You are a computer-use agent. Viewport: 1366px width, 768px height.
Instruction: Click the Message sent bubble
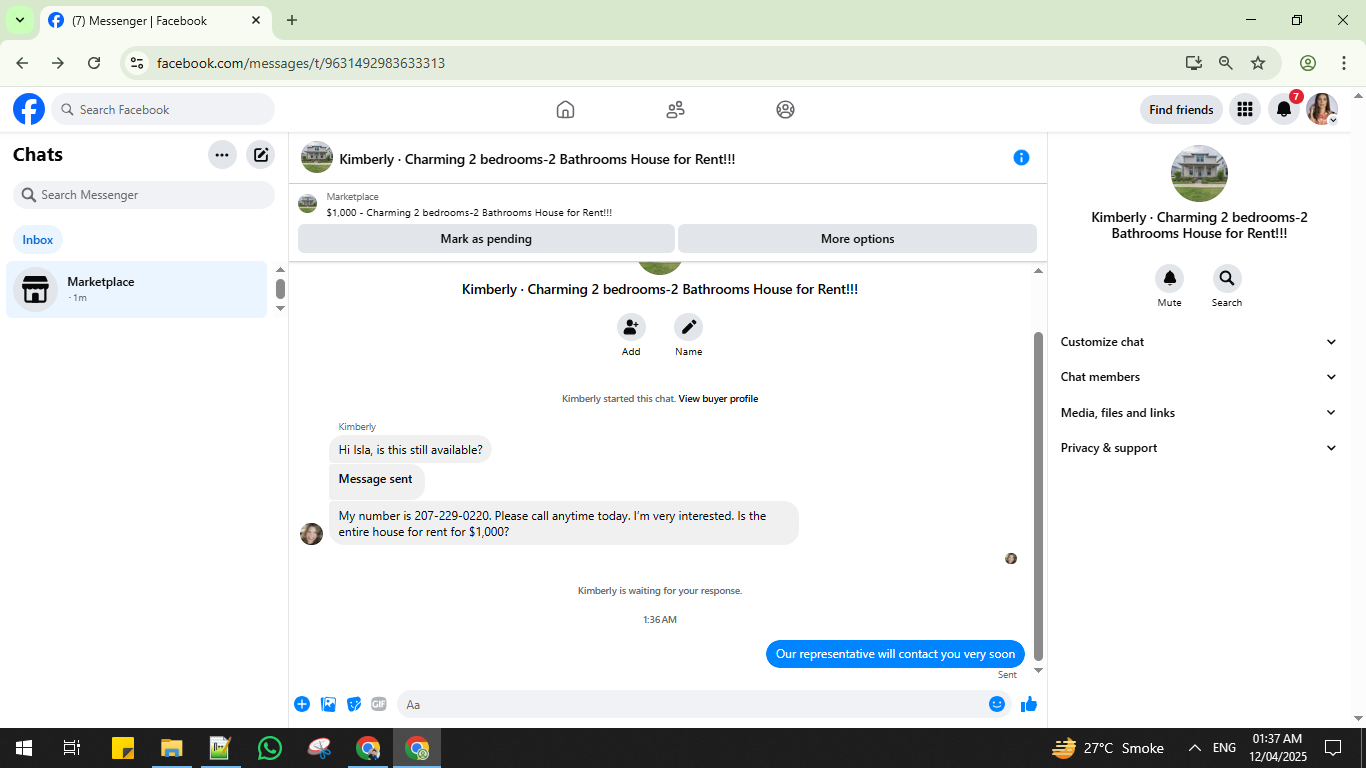377,480
